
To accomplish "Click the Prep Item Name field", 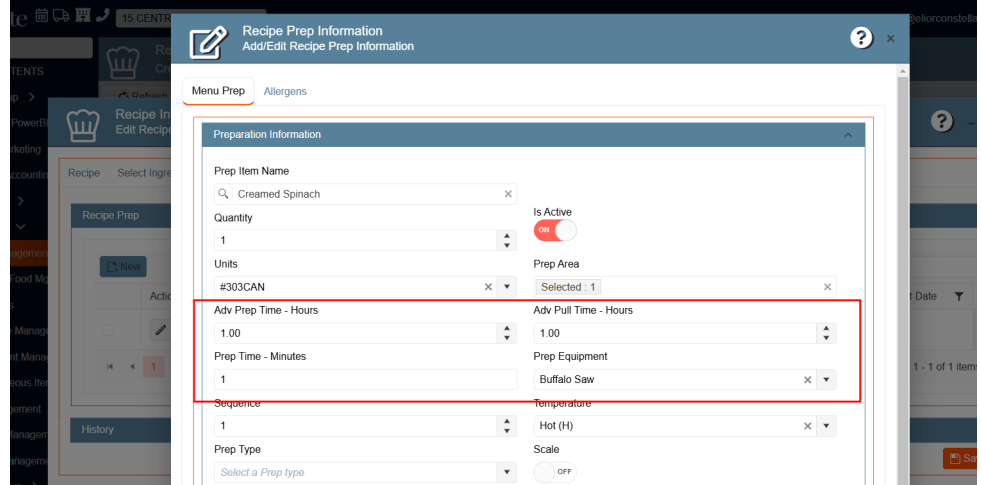I will (x=365, y=194).
